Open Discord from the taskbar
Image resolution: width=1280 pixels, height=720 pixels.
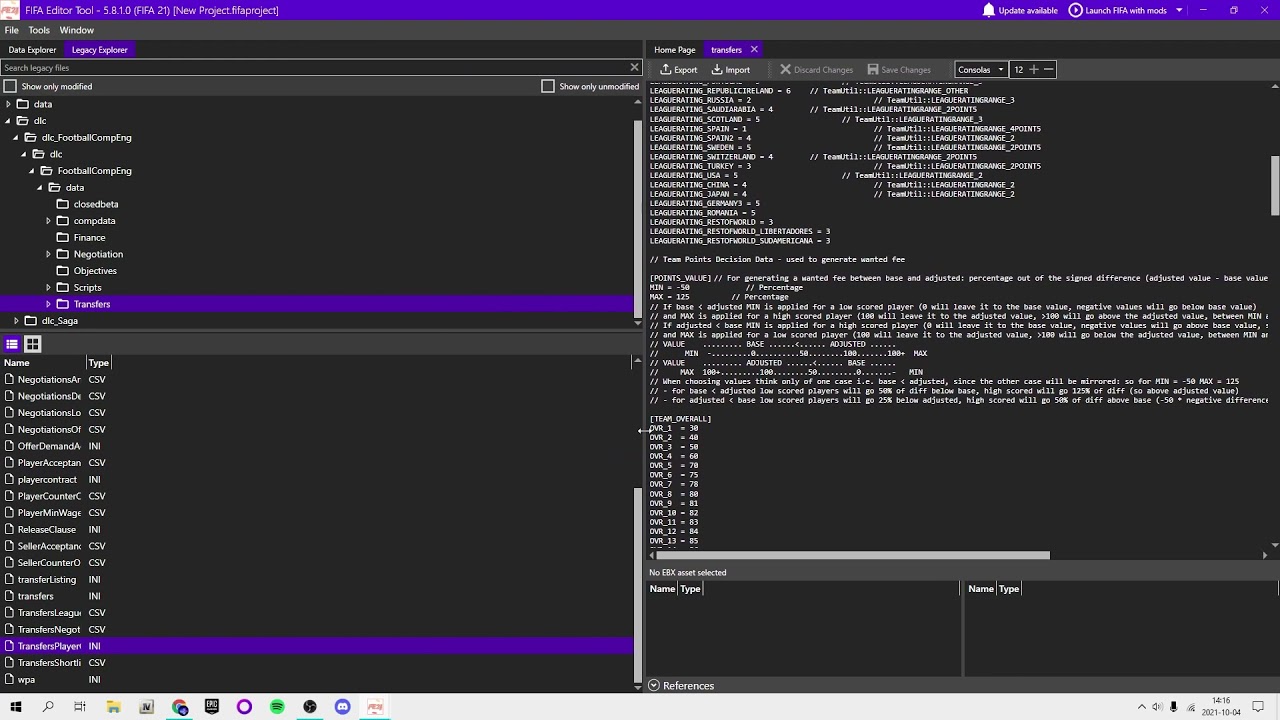tap(342, 707)
